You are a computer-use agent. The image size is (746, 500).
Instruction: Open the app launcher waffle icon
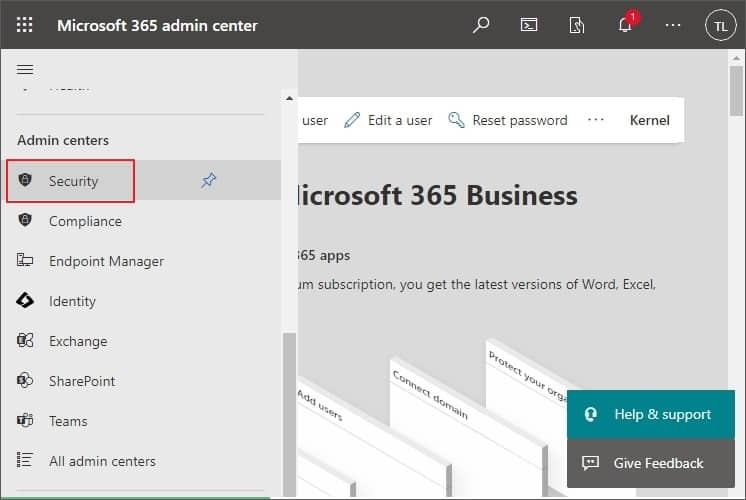[x=24, y=25]
